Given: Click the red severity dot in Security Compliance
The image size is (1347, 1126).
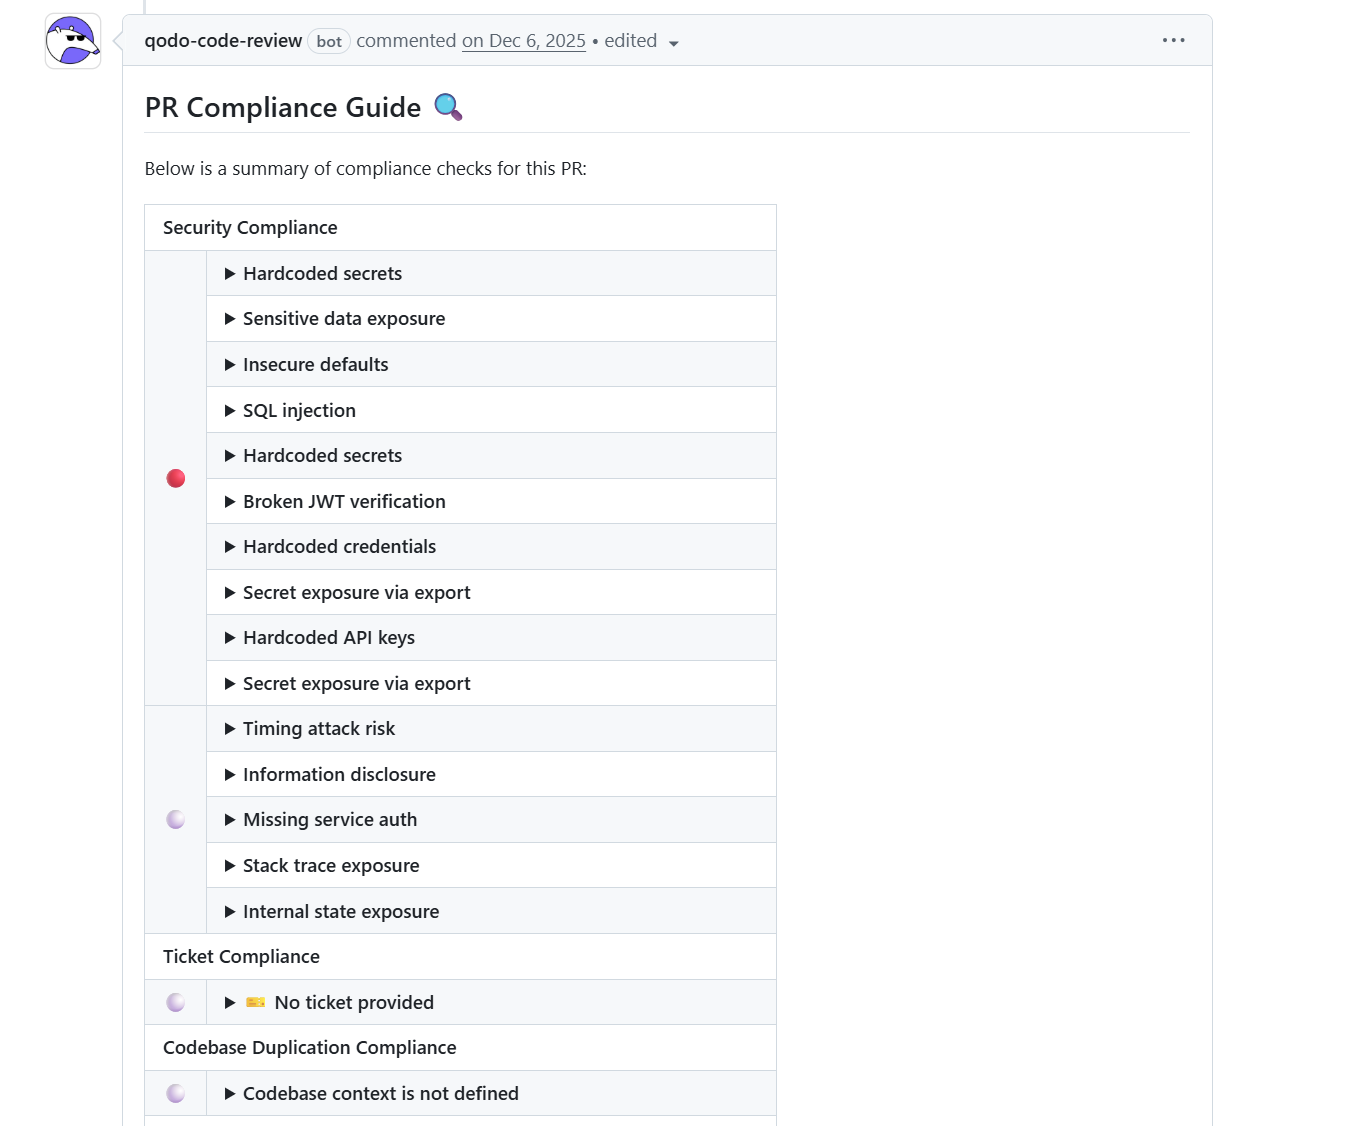Looking at the screenshot, I should tap(176, 478).
